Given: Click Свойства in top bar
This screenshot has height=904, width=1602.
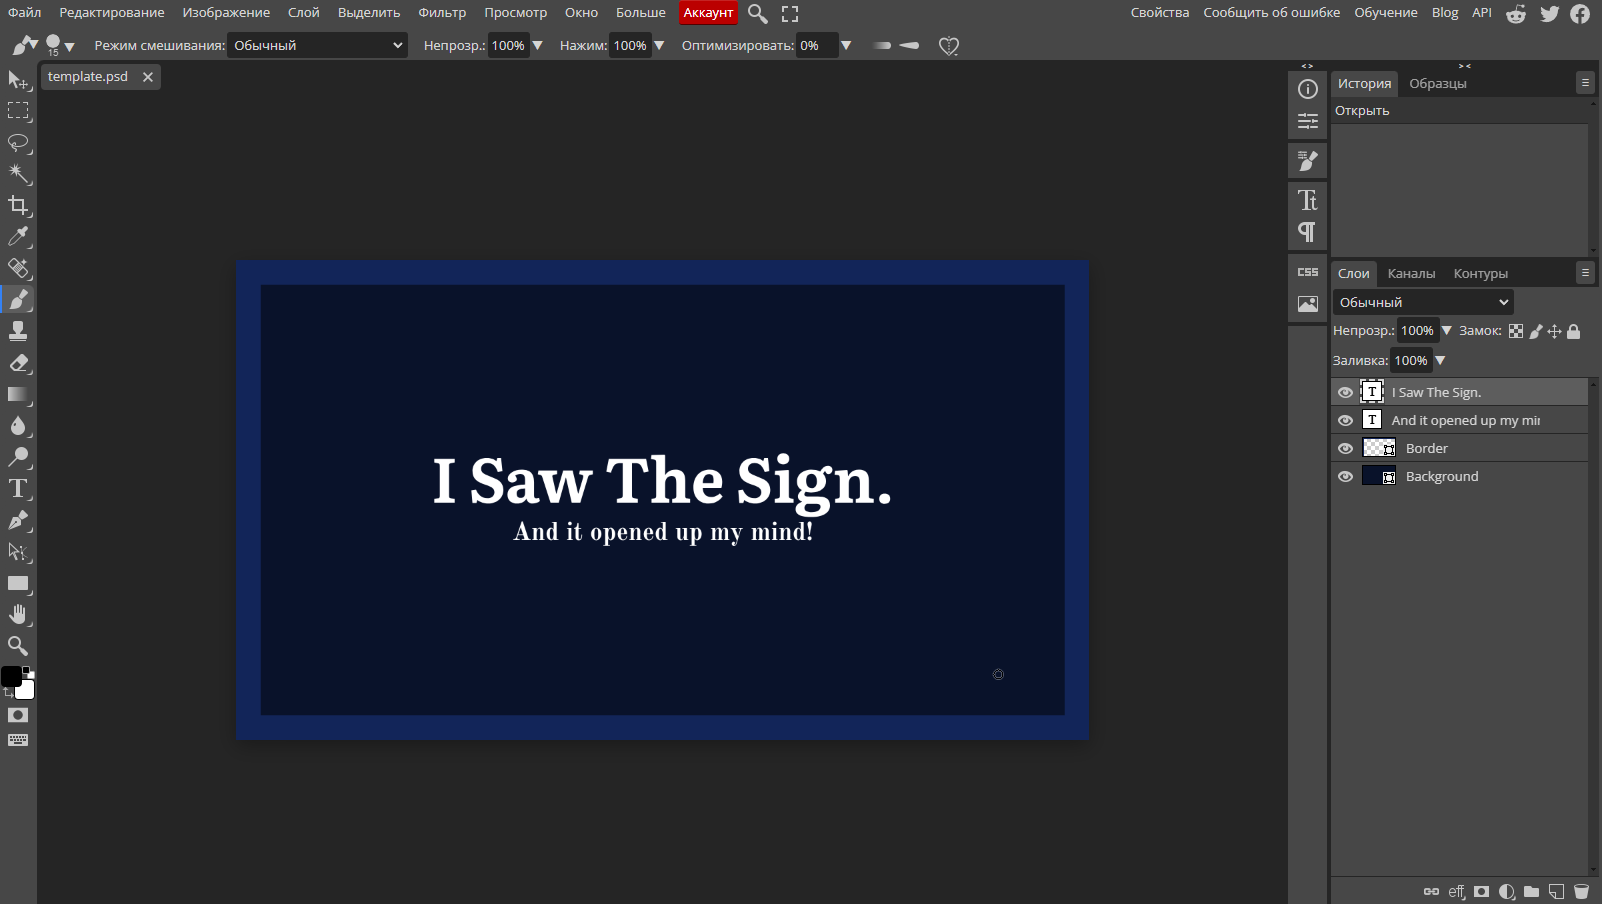Looking at the screenshot, I should pyautogui.click(x=1160, y=12).
